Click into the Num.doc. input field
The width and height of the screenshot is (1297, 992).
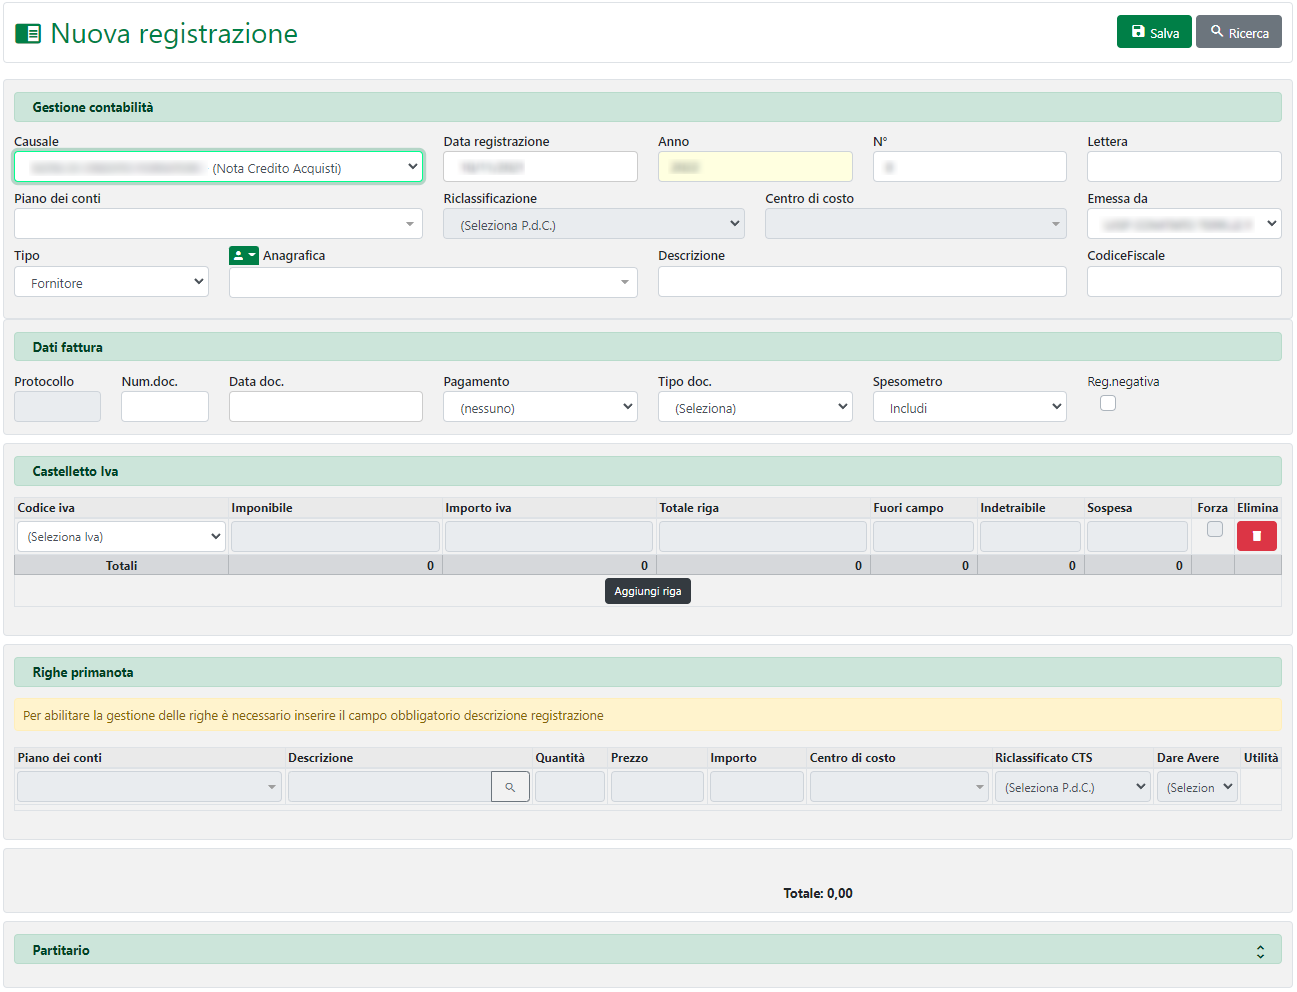tap(165, 407)
